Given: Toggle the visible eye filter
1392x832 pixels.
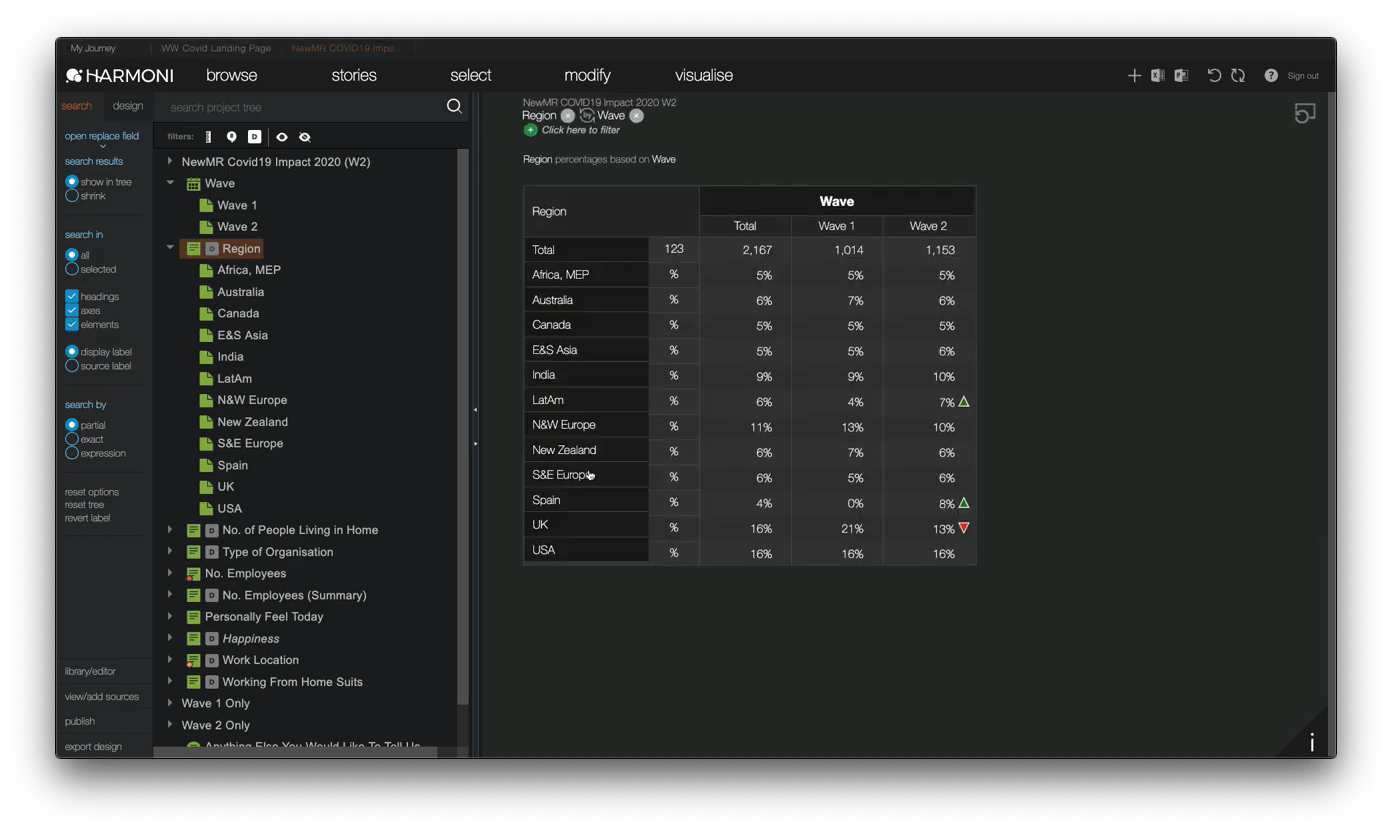Looking at the screenshot, I should click(x=282, y=137).
